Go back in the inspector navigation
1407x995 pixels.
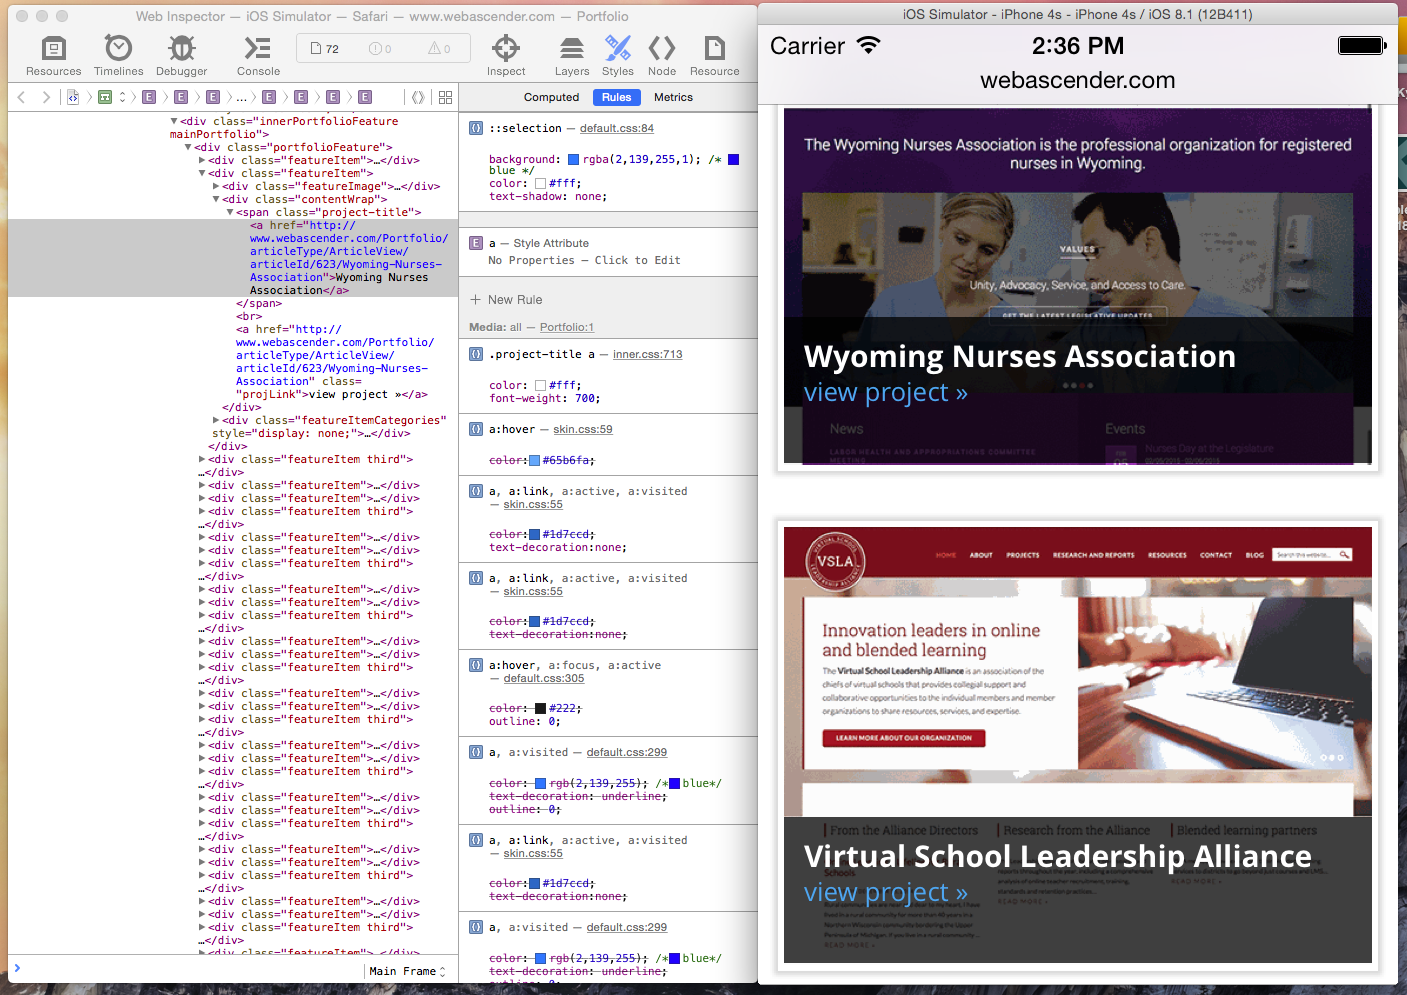pyautogui.click(x=21, y=97)
